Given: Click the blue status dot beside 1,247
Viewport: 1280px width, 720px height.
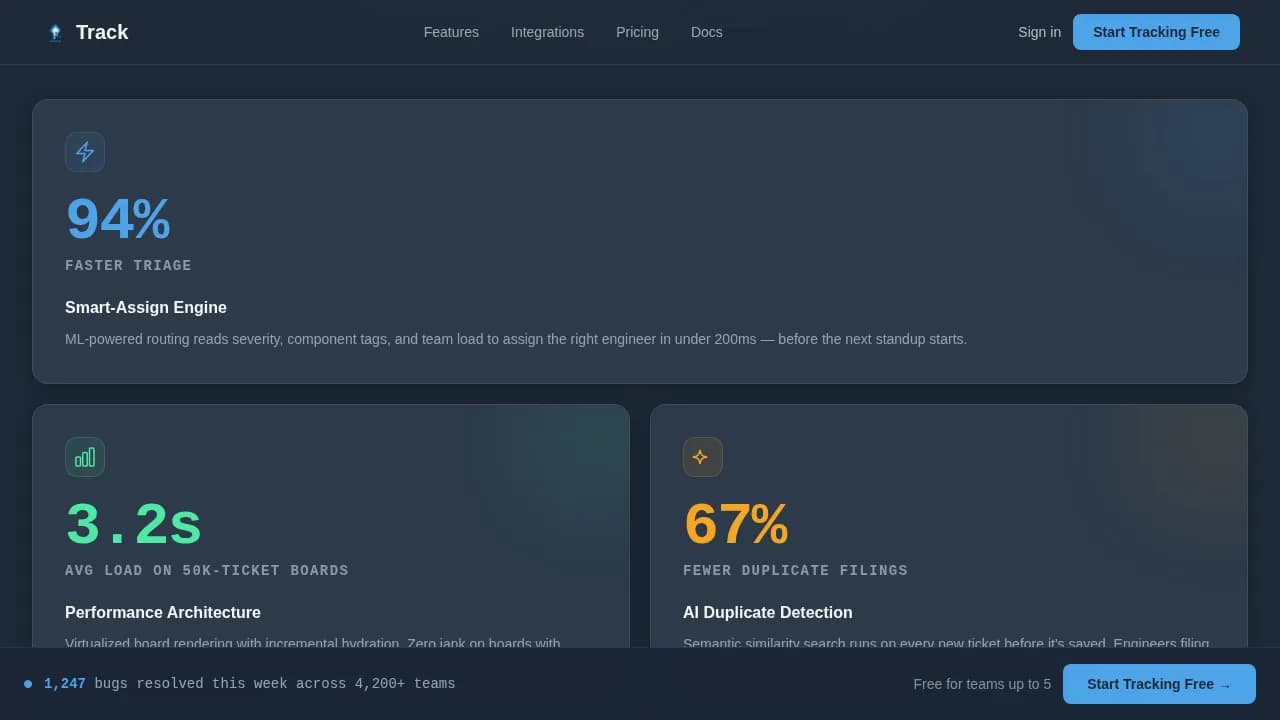Looking at the screenshot, I should (x=28, y=684).
